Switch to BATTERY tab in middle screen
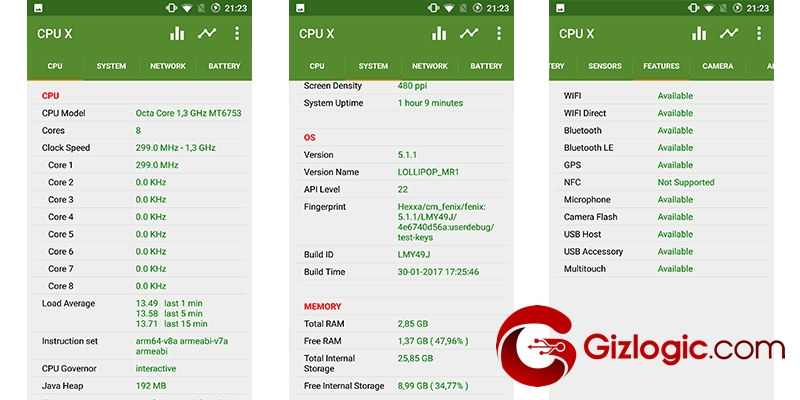 pyautogui.click(x=486, y=66)
